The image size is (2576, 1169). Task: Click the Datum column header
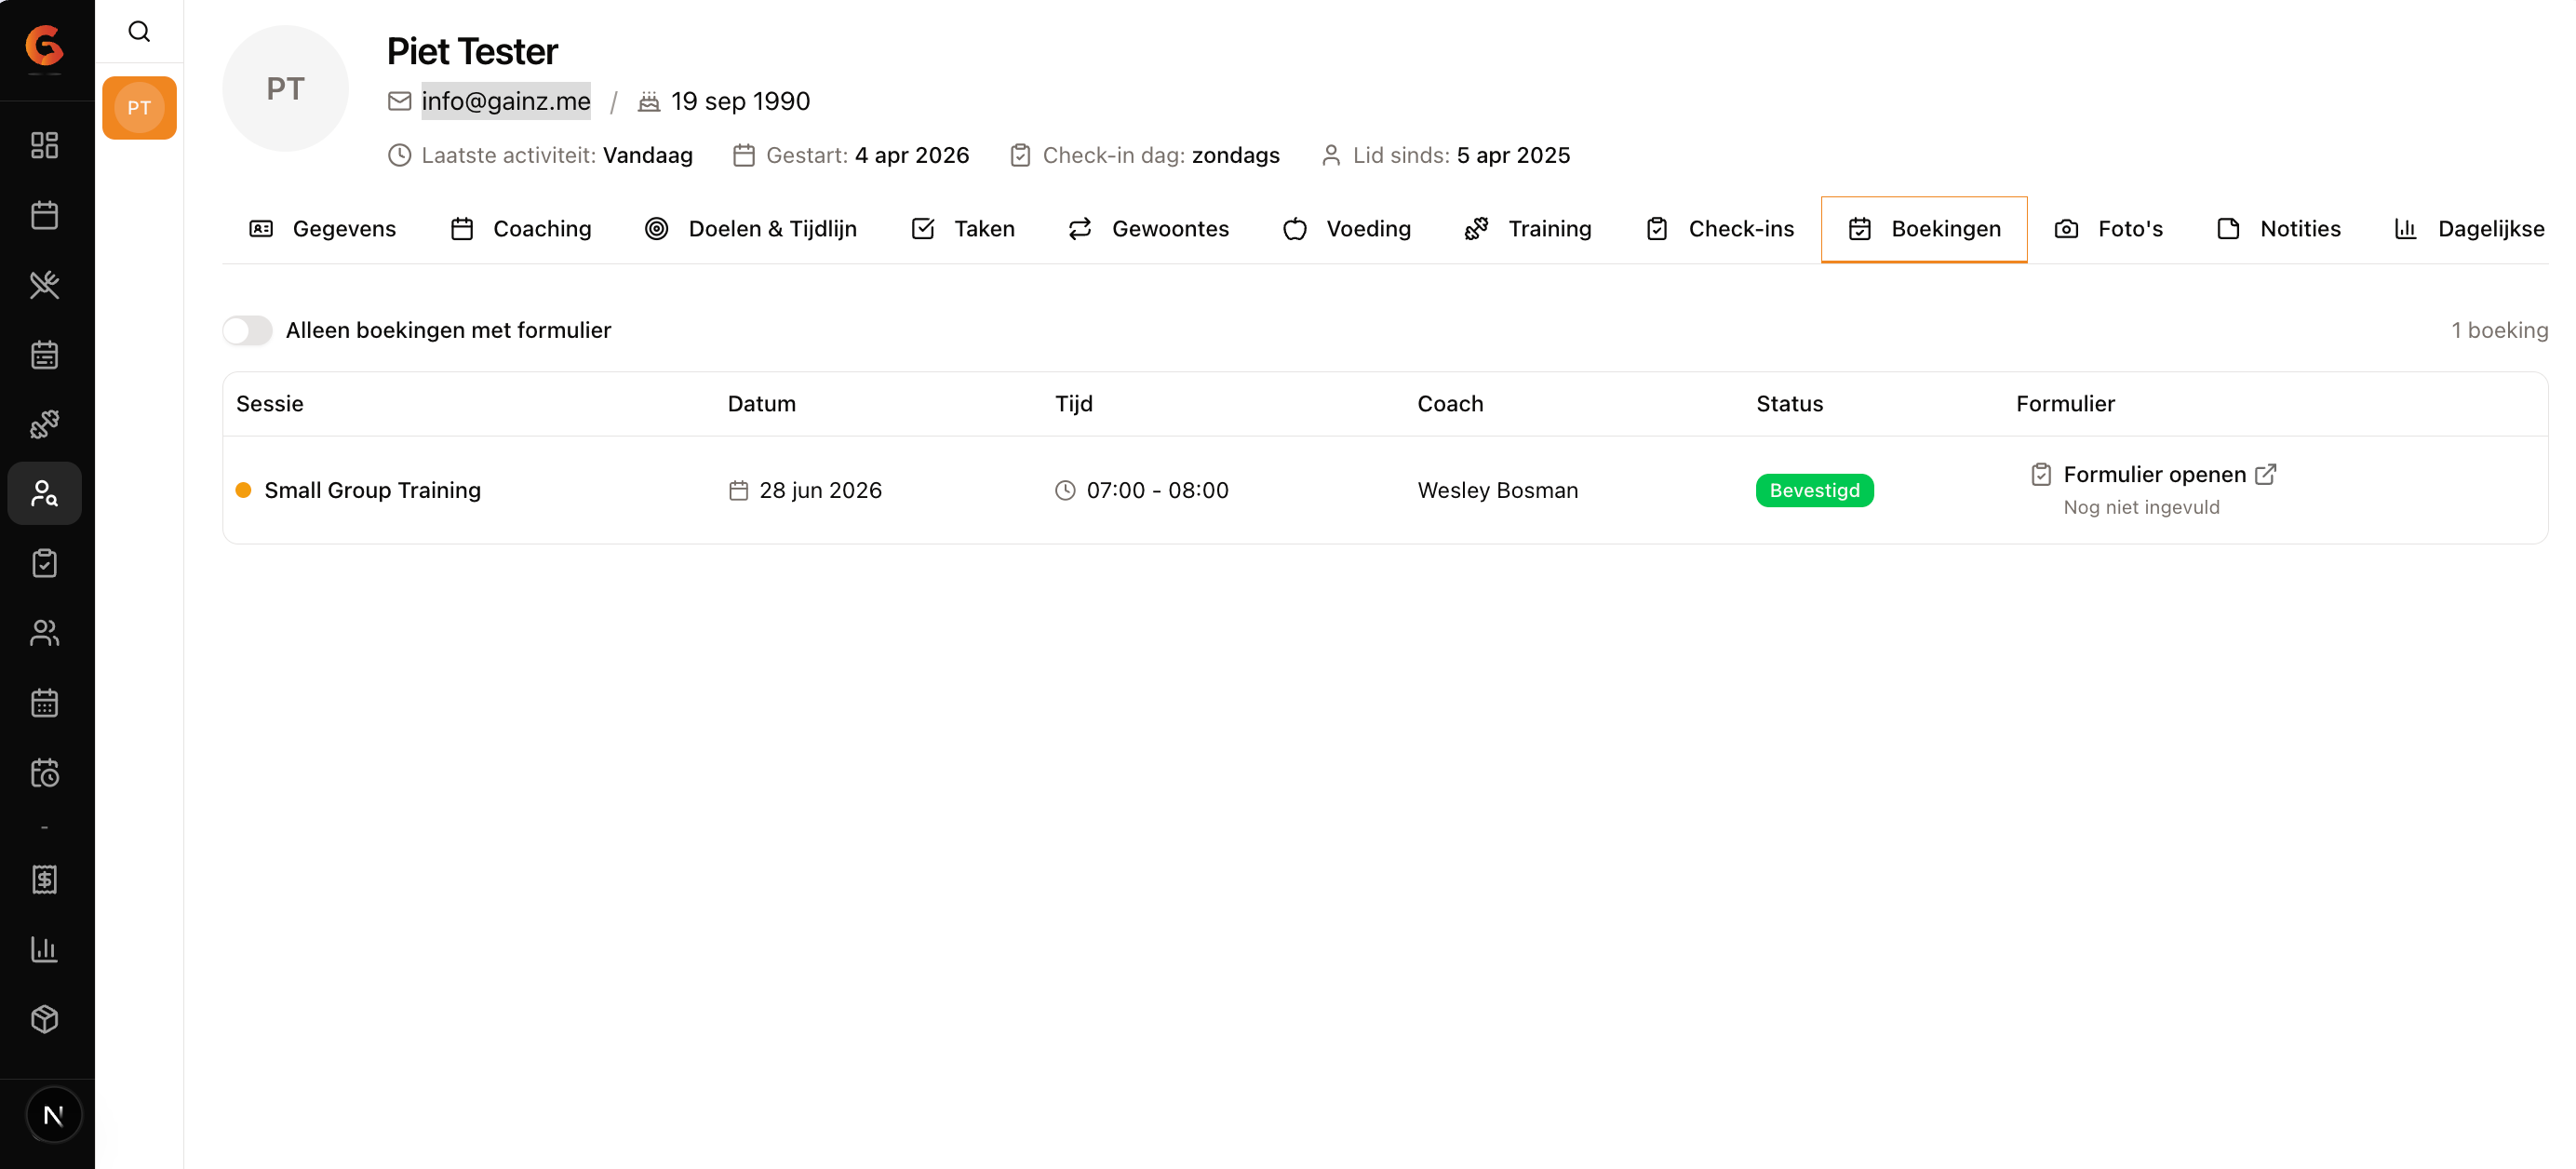762,404
